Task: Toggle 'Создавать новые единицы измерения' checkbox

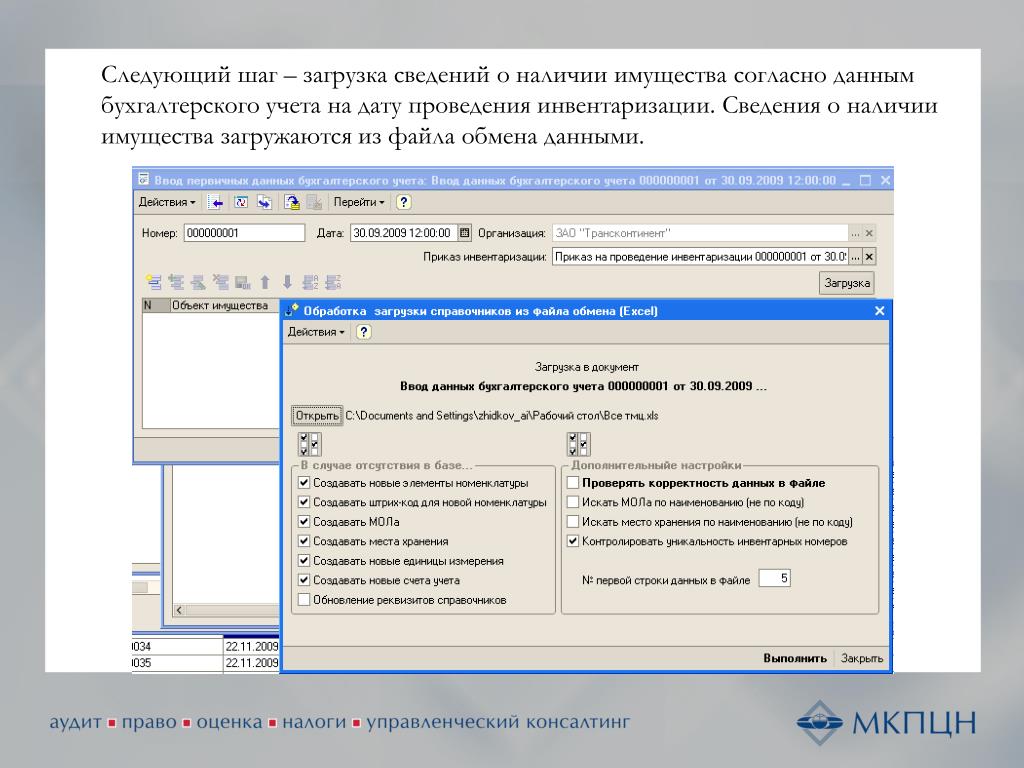Action: [304, 560]
